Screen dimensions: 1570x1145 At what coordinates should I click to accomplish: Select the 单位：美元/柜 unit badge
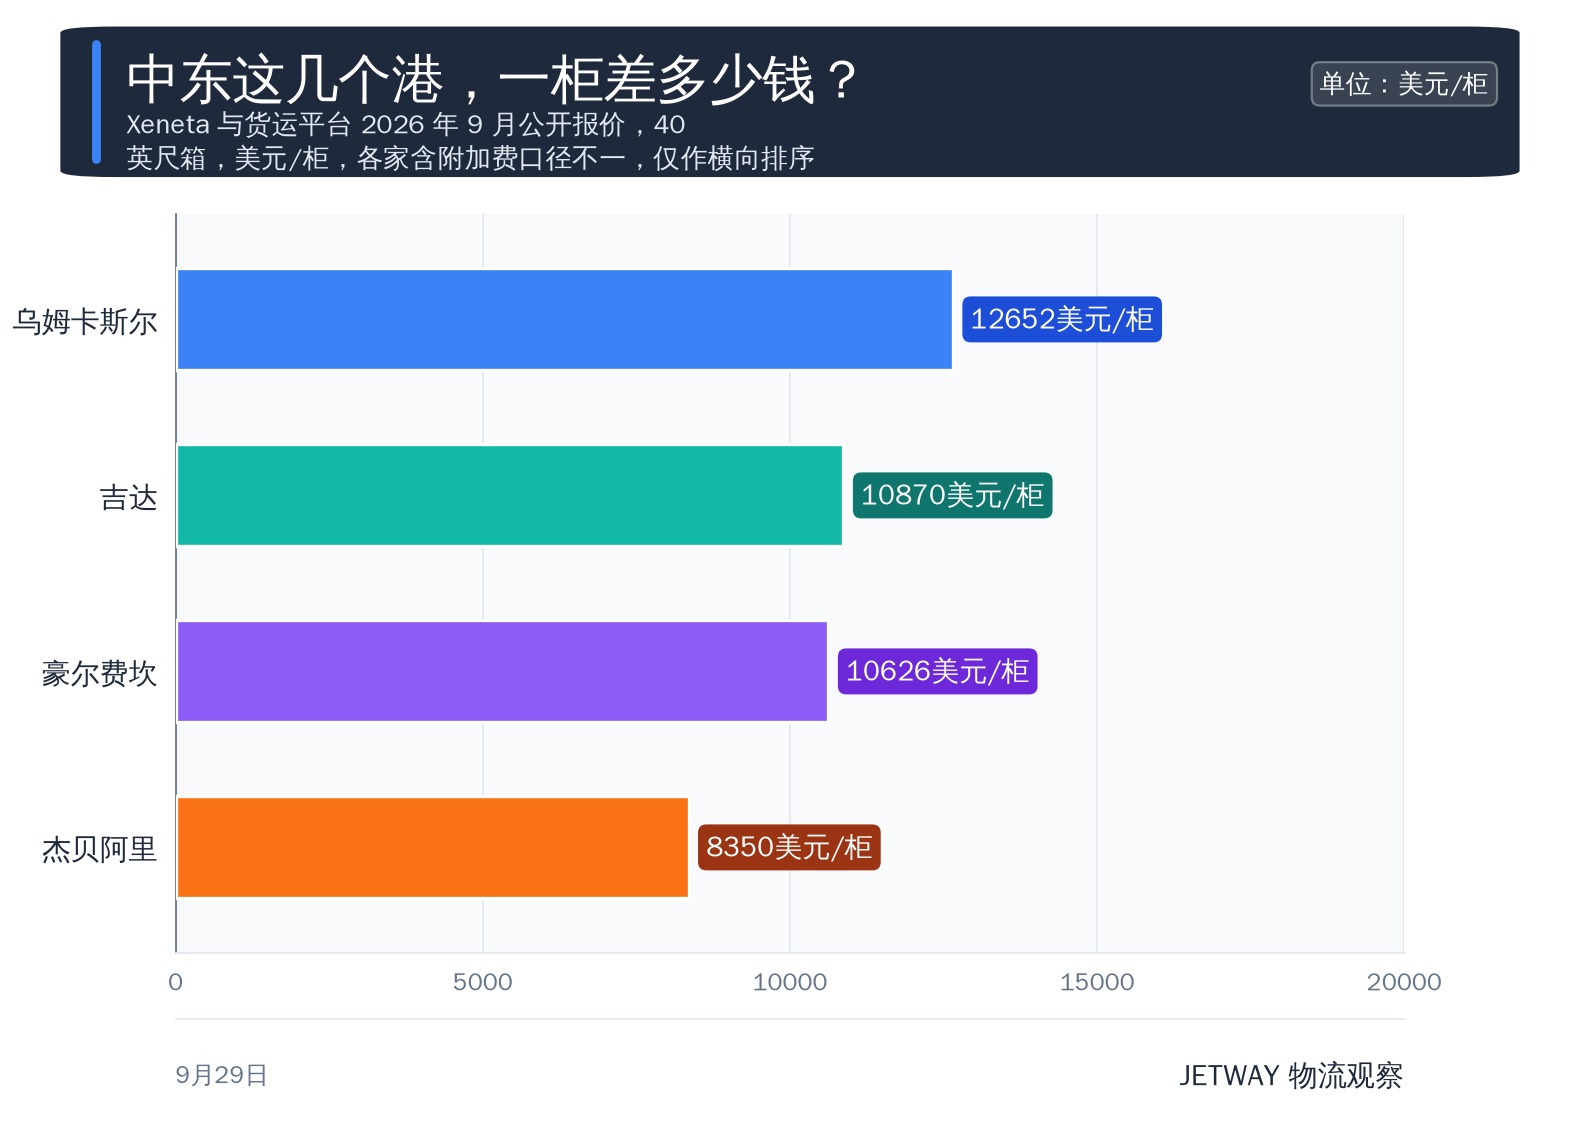click(1404, 84)
